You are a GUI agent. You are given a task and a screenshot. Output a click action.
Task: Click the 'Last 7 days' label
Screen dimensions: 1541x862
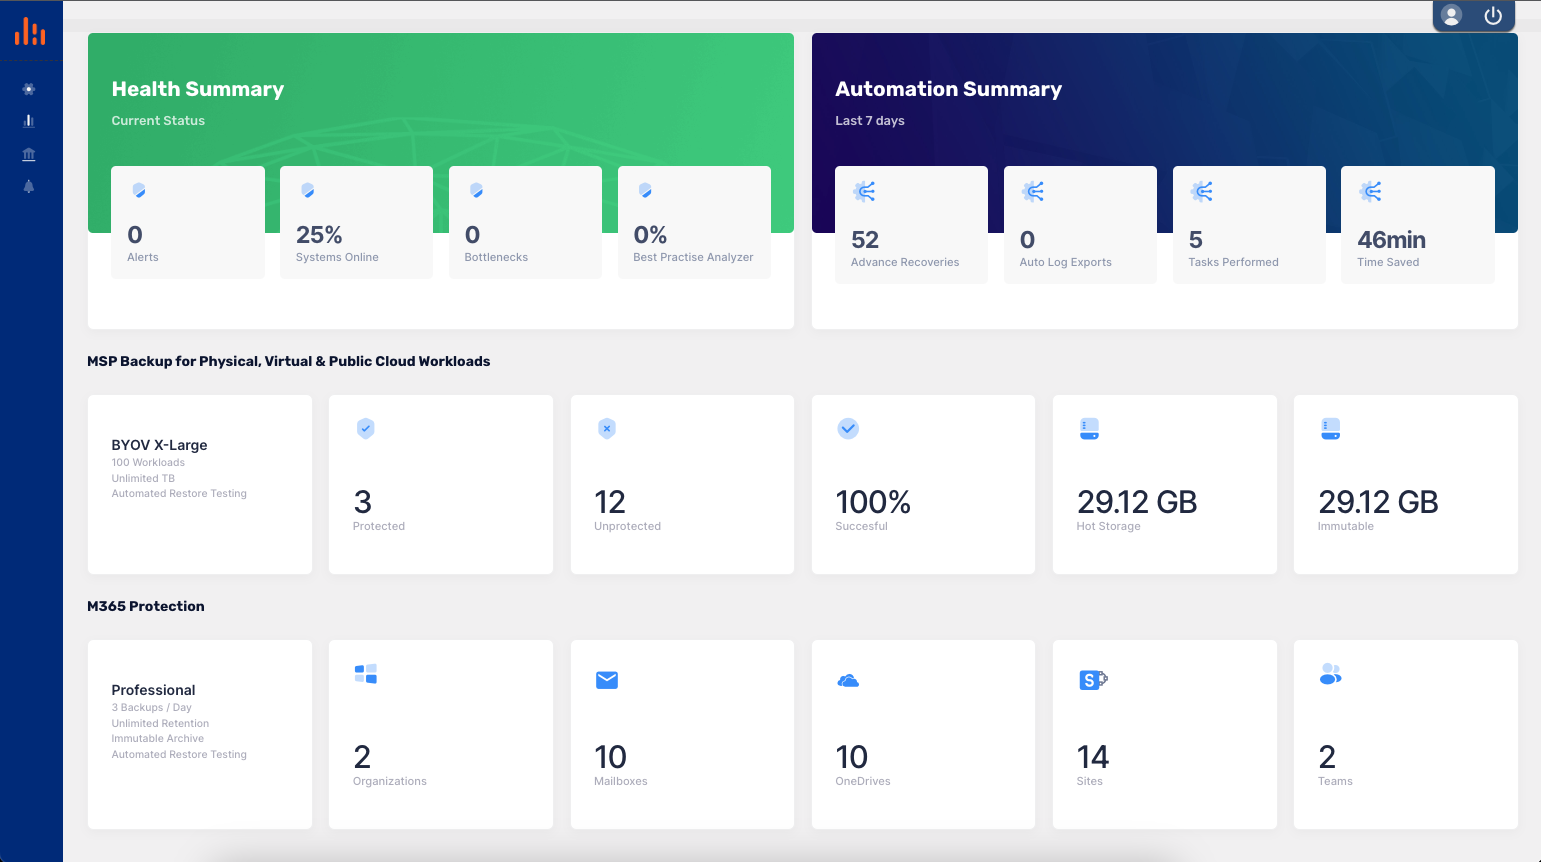pos(870,121)
